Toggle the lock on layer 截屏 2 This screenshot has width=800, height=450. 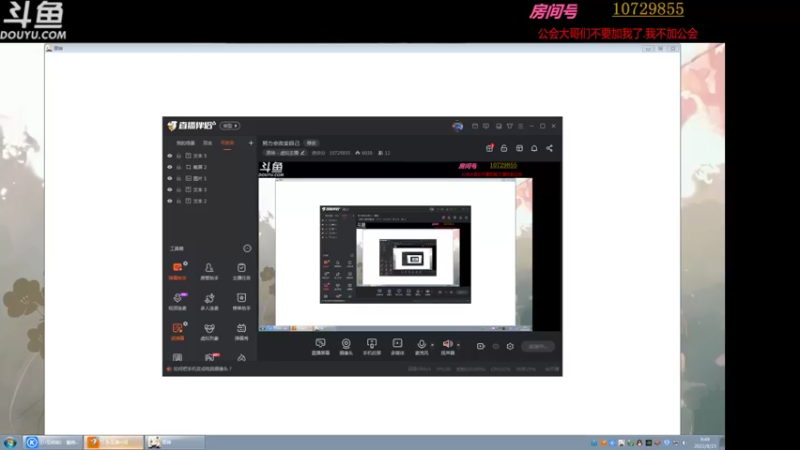179,167
